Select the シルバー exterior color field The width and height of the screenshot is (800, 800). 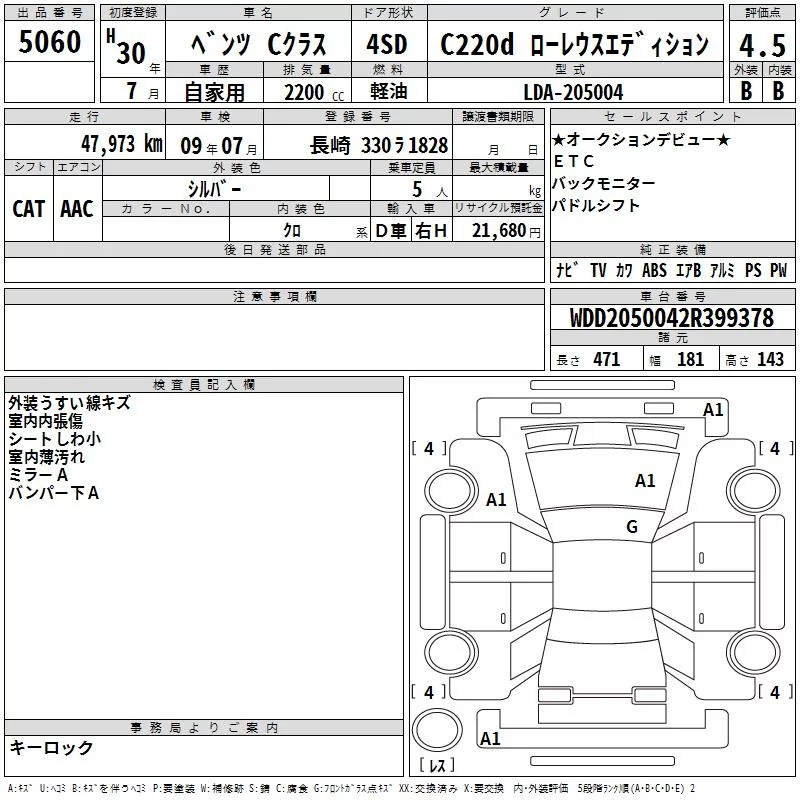[214, 188]
